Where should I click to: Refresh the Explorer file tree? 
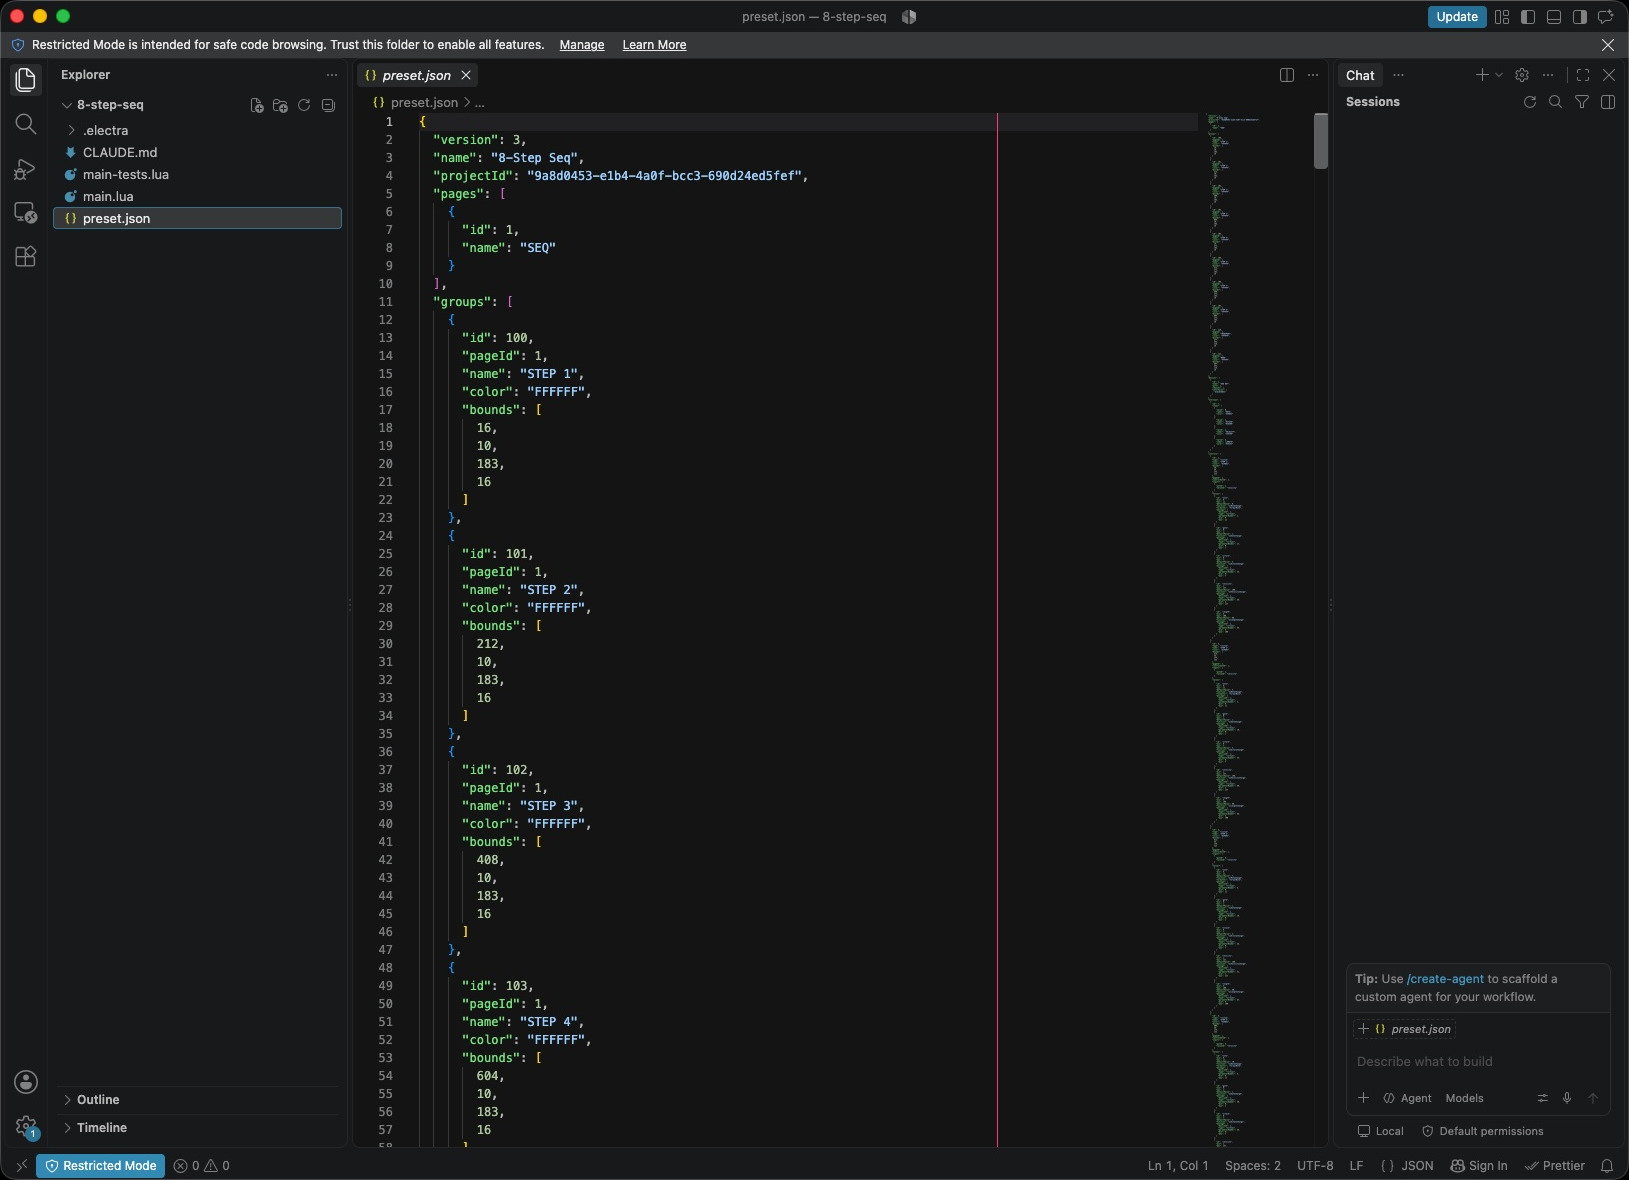tap(304, 105)
